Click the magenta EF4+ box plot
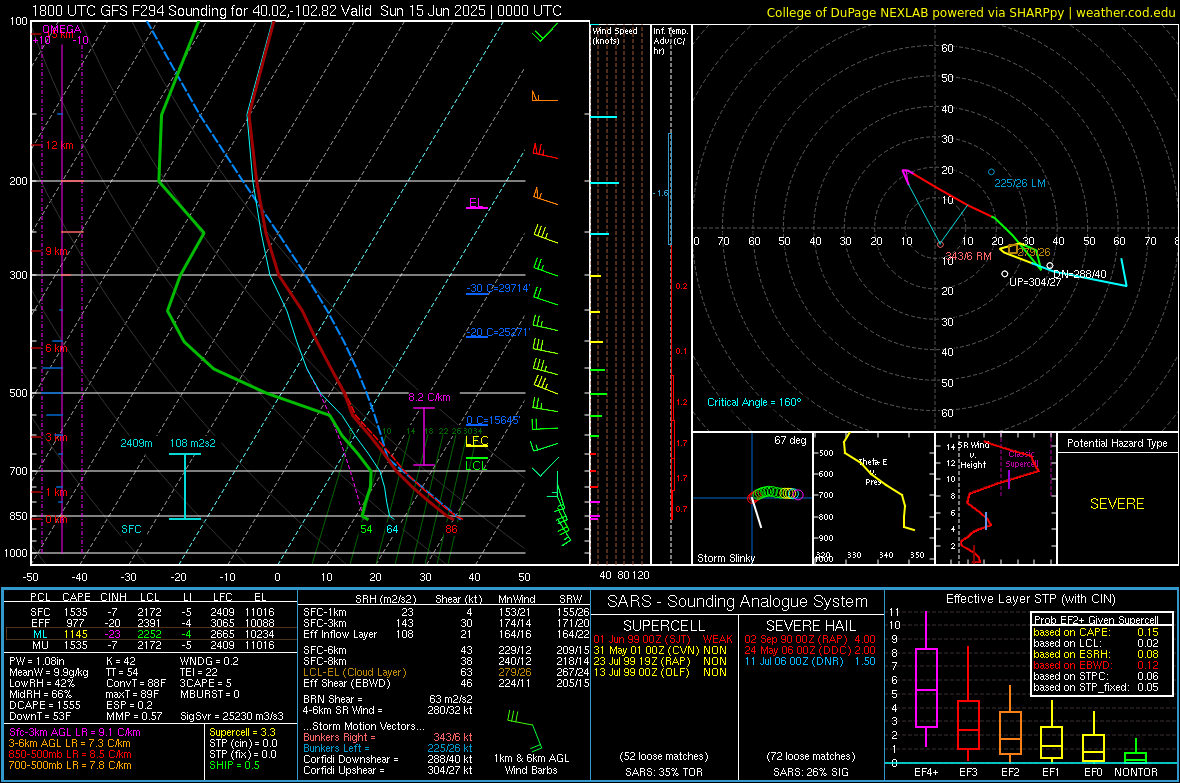Screen dimensions: 1180x783 pyautogui.click(x=926, y=679)
